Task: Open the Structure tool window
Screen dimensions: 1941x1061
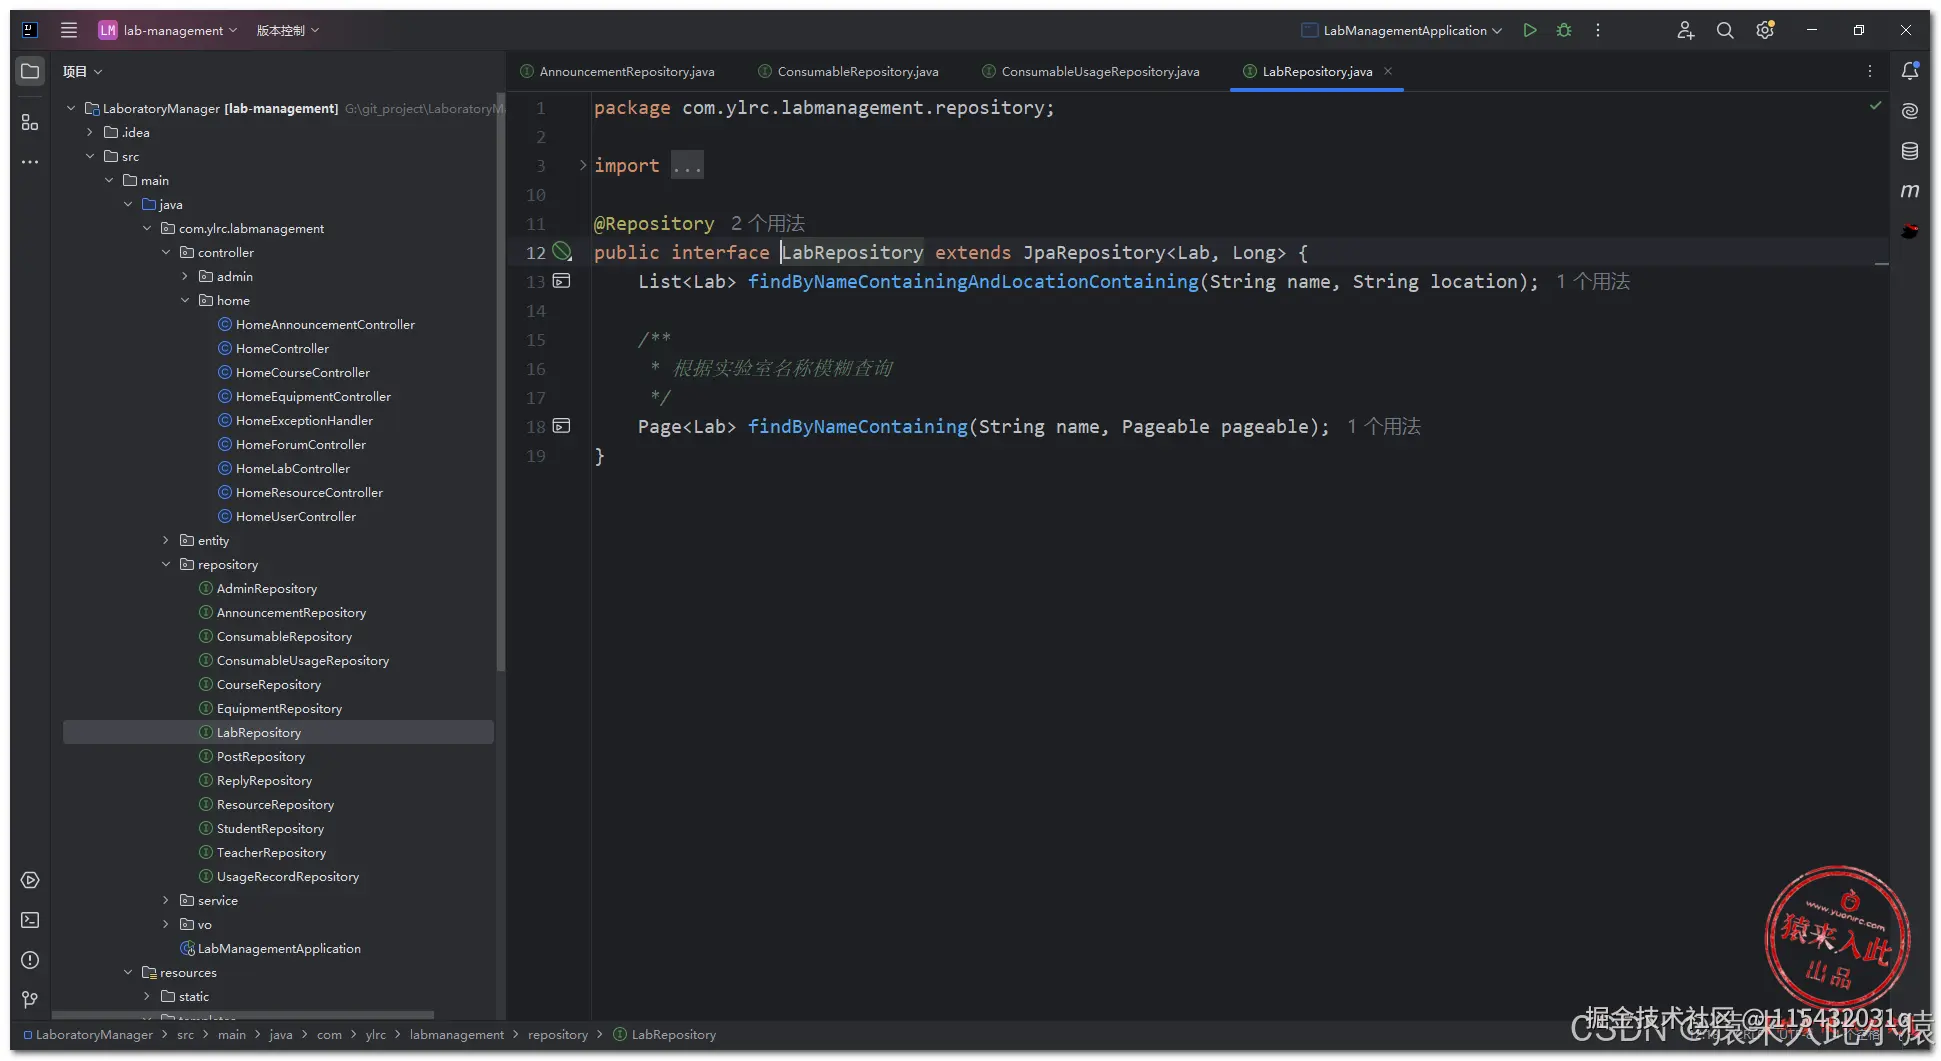Action: (x=30, y=122)
